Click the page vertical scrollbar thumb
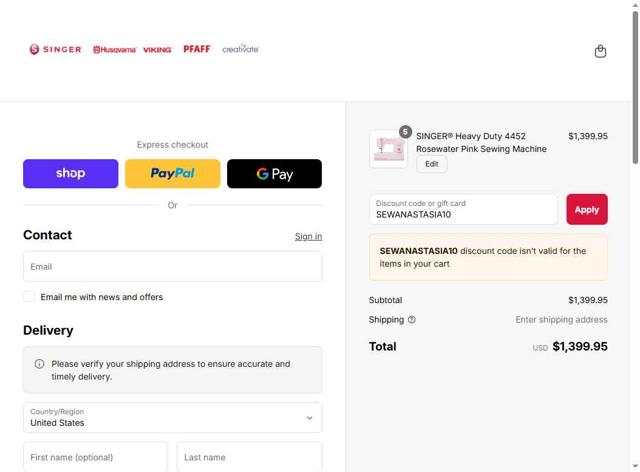 pos(635,88)
